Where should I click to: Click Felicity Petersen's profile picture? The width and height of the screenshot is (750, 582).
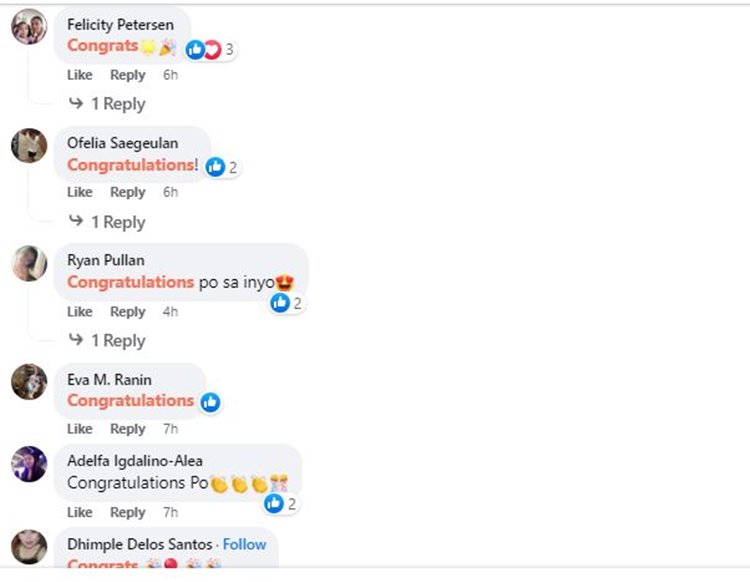click(x=29, y=26)
